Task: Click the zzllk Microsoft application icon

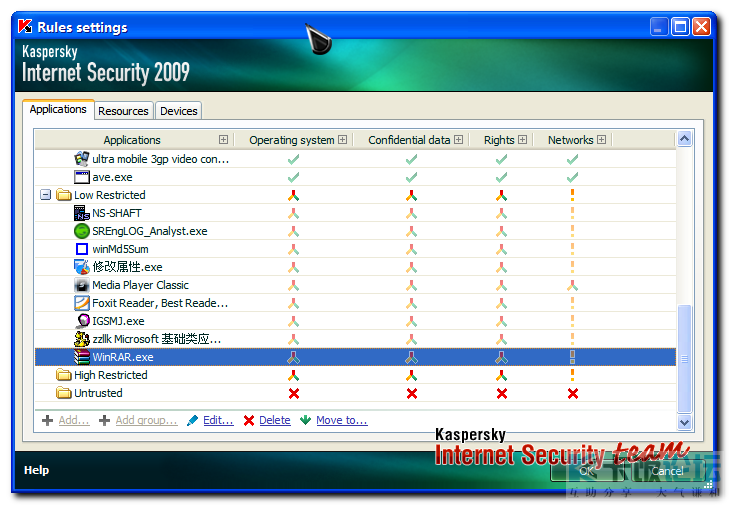Action: coord(81,339)
